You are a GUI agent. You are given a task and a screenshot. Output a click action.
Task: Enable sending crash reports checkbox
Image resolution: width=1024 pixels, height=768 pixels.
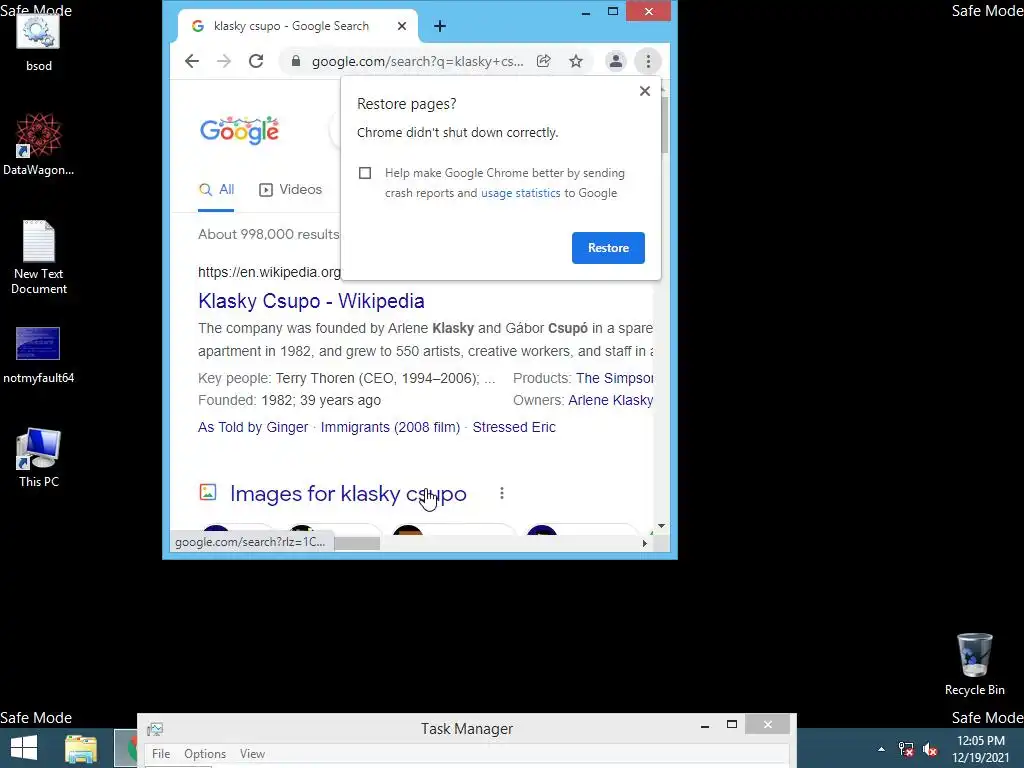coord(365,173)
